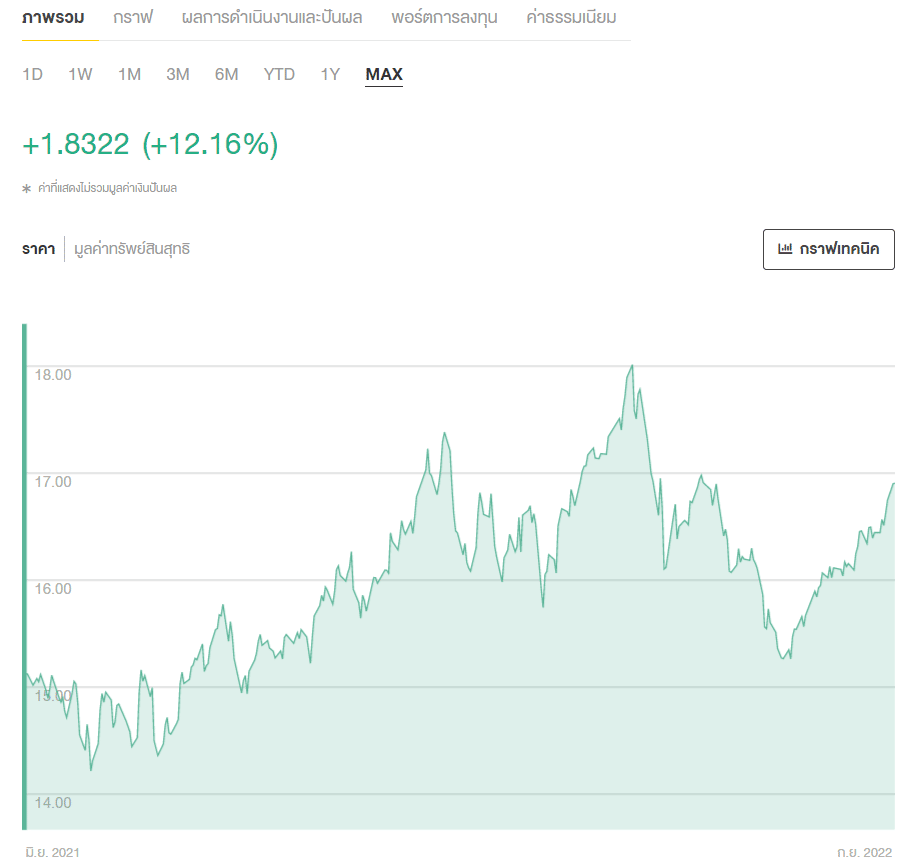Switch to the กราฟ tab

(133, 18)
